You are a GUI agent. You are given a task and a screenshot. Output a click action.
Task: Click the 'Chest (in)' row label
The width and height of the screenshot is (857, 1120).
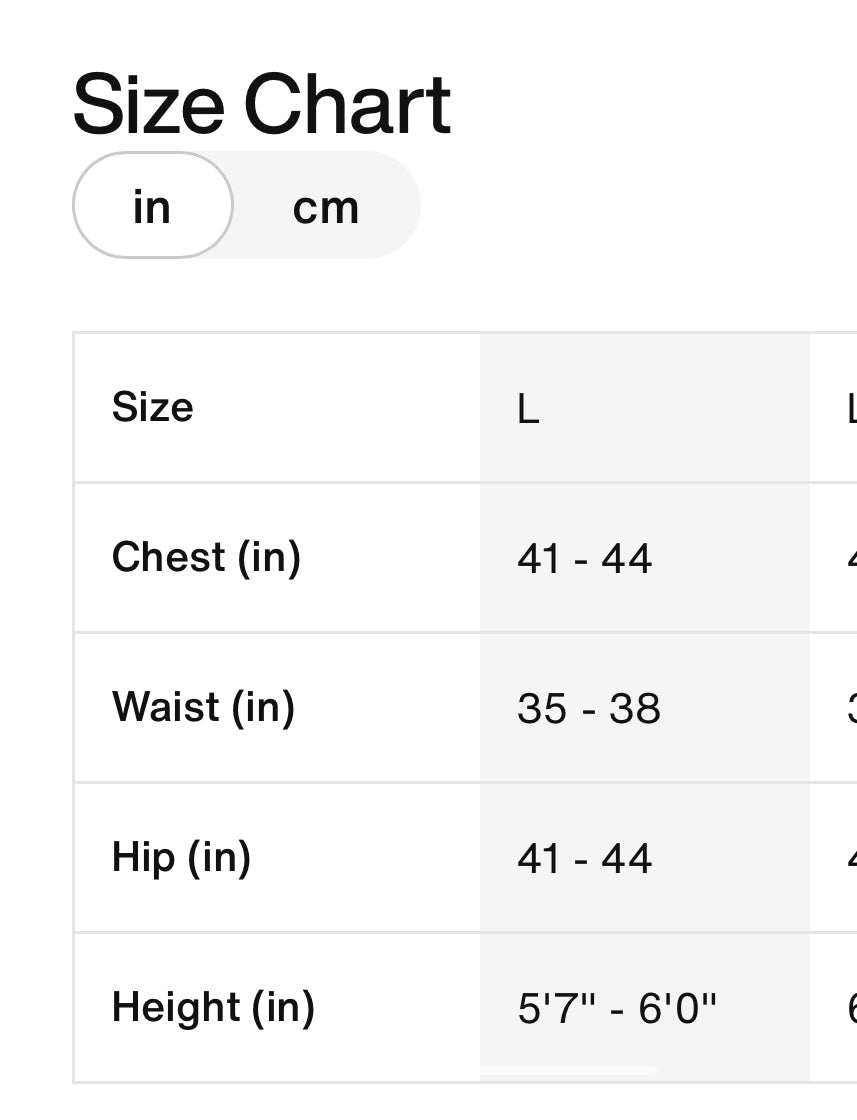pos(206,557)
